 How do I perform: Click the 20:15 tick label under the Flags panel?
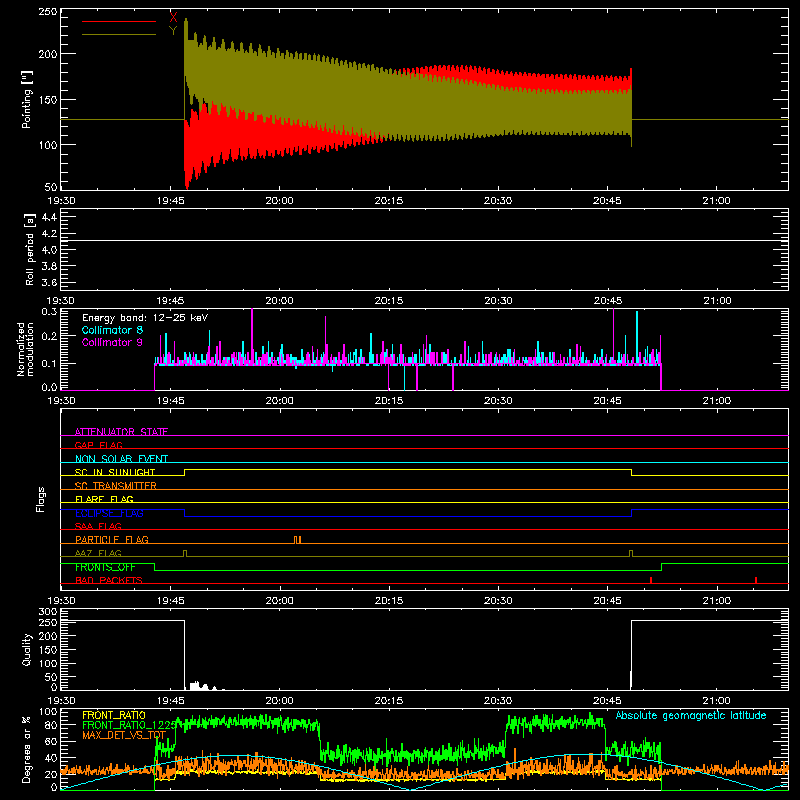[x=389, y=601]
